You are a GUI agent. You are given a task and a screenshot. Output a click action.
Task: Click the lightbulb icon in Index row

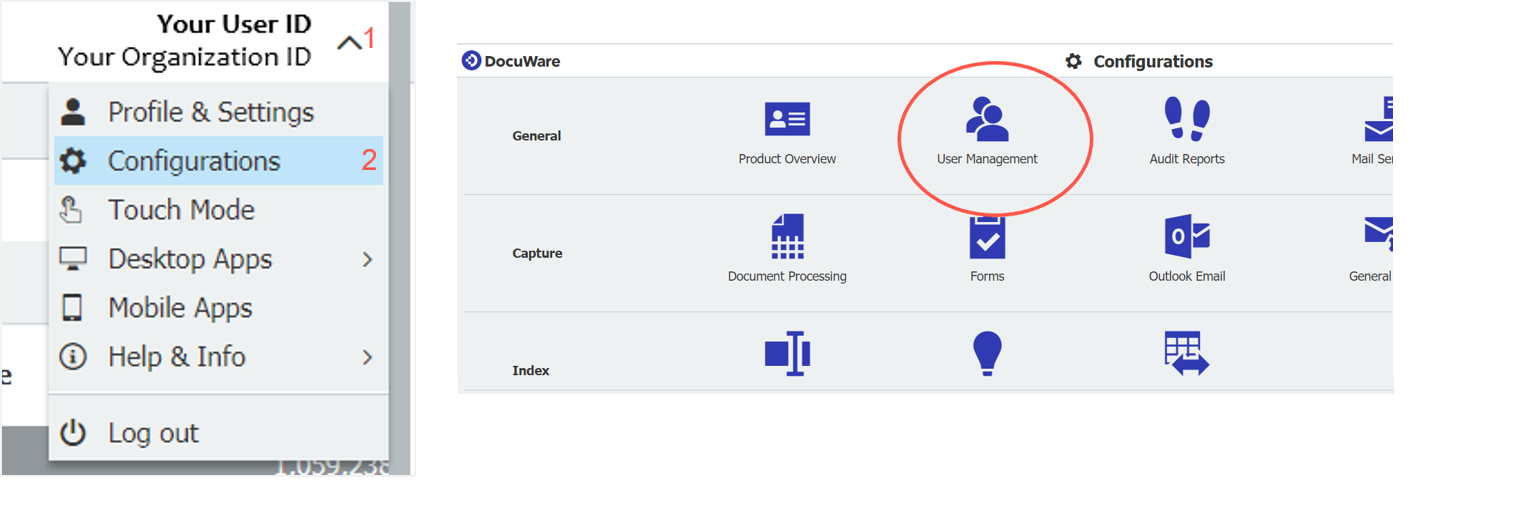987,354
